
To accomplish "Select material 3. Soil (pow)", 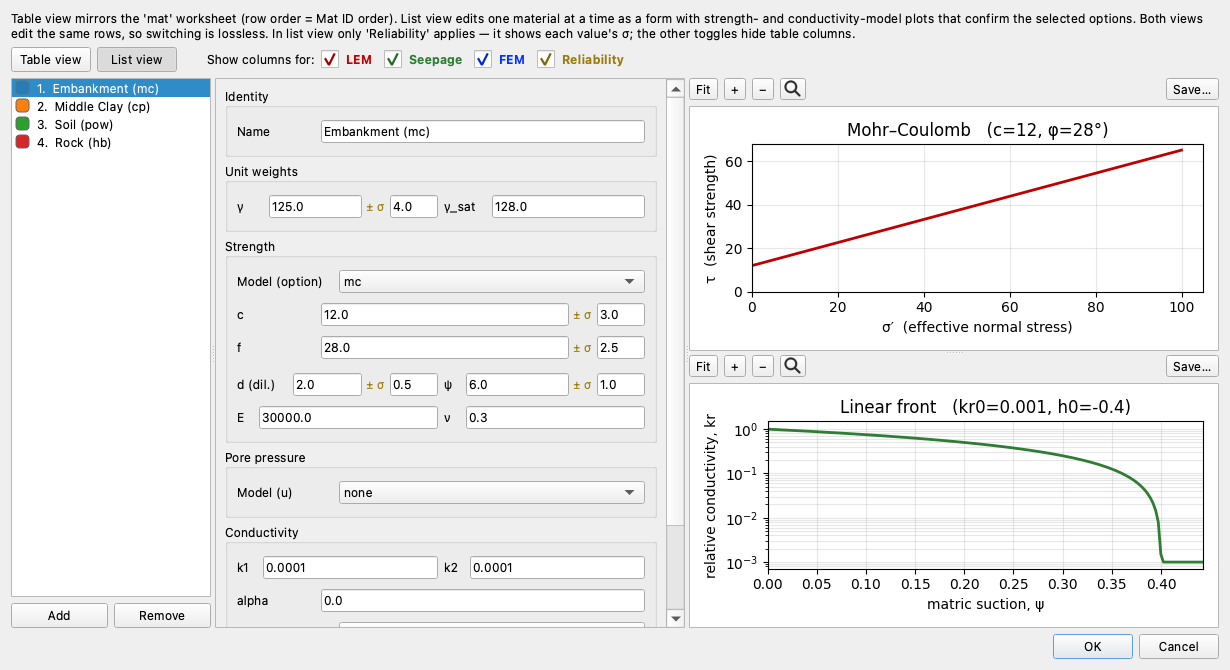I will point(111,124).
